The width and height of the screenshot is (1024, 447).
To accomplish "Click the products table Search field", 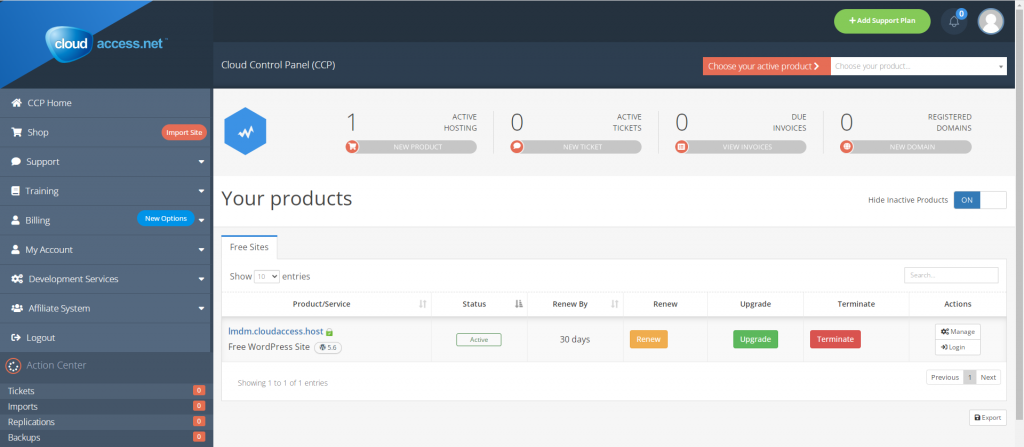I will click(950, 275).
